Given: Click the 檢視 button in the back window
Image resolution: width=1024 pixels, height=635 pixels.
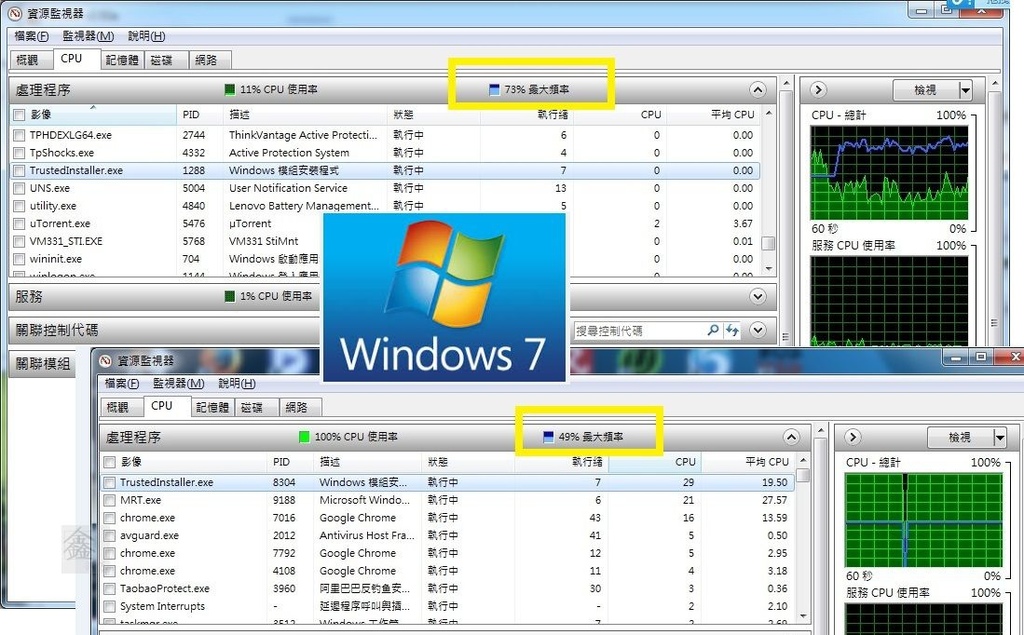Looking at the screenshot, I should pos(925,90).
